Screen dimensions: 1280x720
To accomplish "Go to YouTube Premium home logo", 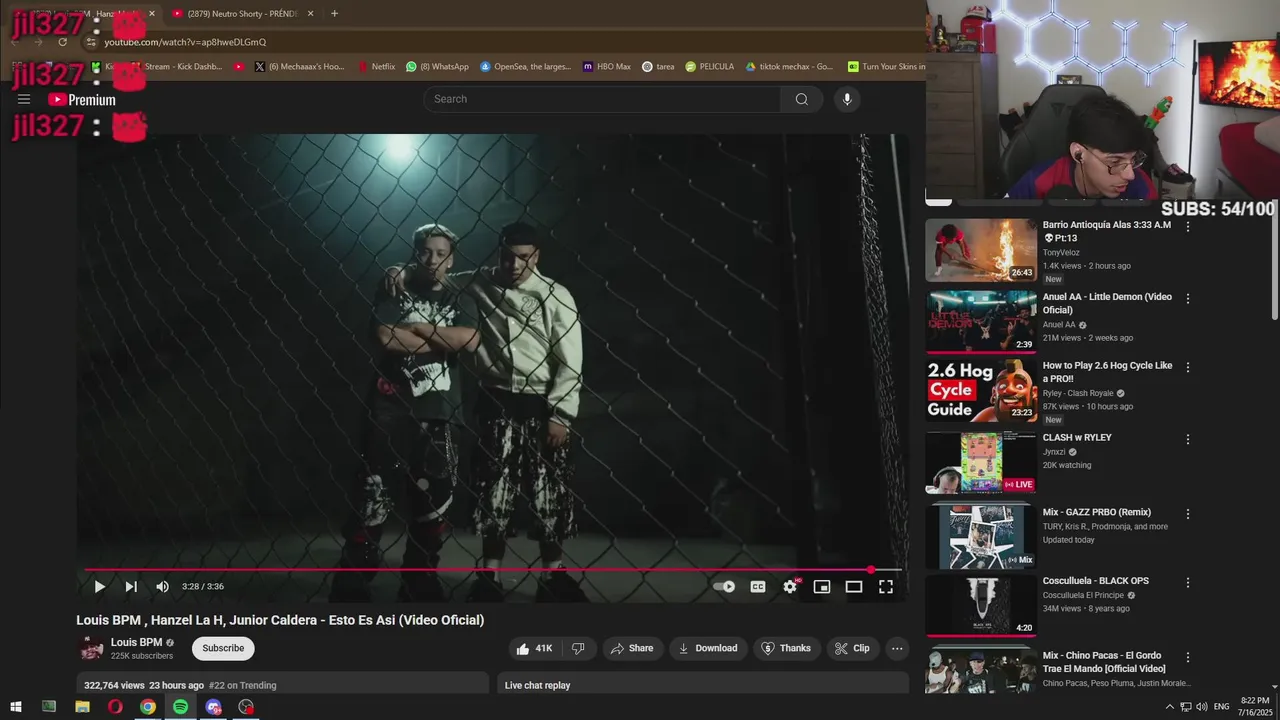I will (x=82, y=99).
